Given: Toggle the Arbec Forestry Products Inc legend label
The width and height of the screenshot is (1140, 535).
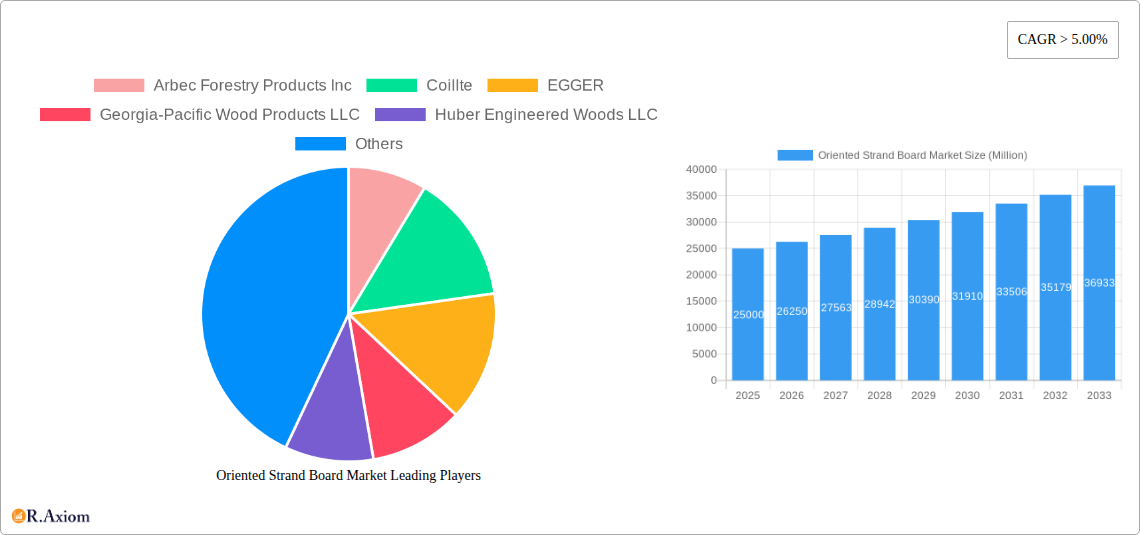Looking at the screenshot, I should [x=252, y=86].
